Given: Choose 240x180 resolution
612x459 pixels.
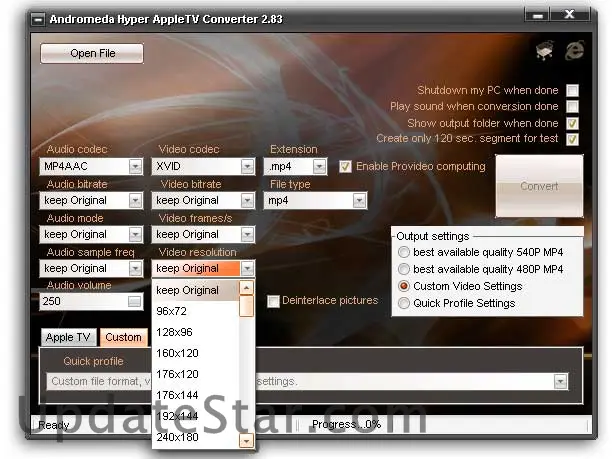Looking at the screenshot, I should [x=195, y=438].
